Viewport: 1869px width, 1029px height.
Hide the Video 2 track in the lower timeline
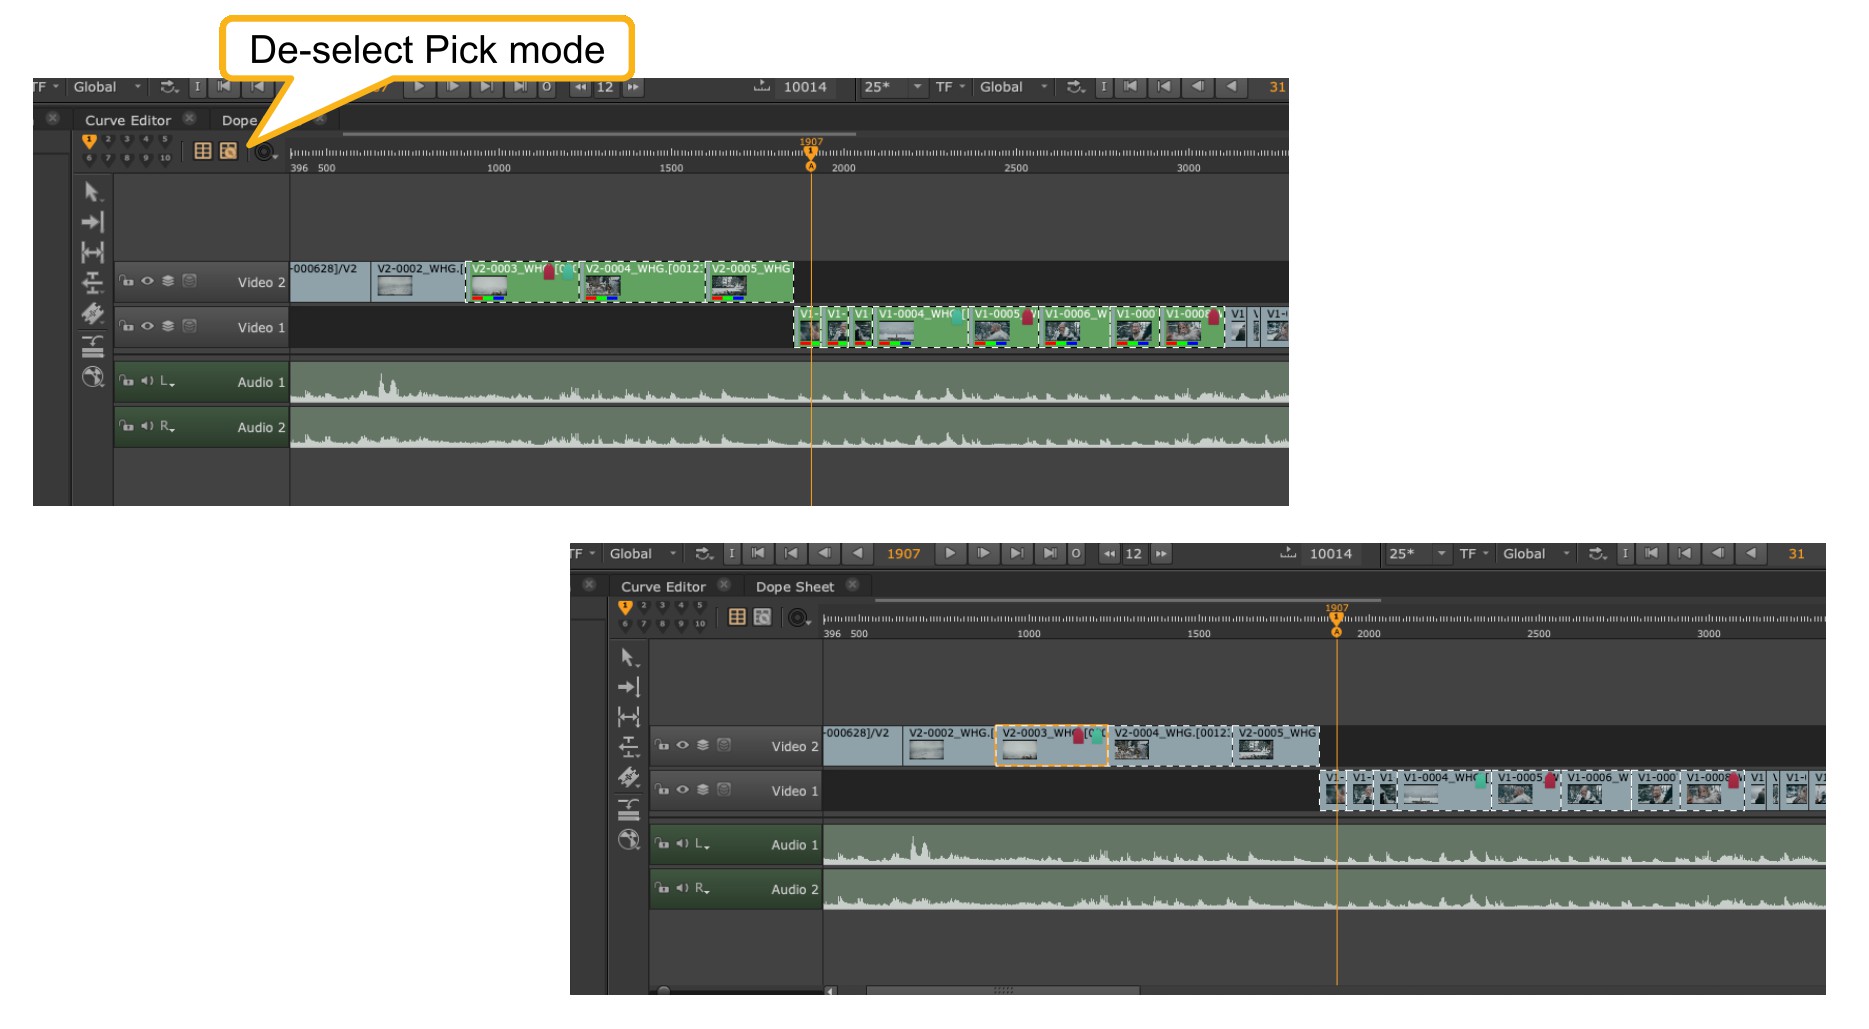point(683,745)
